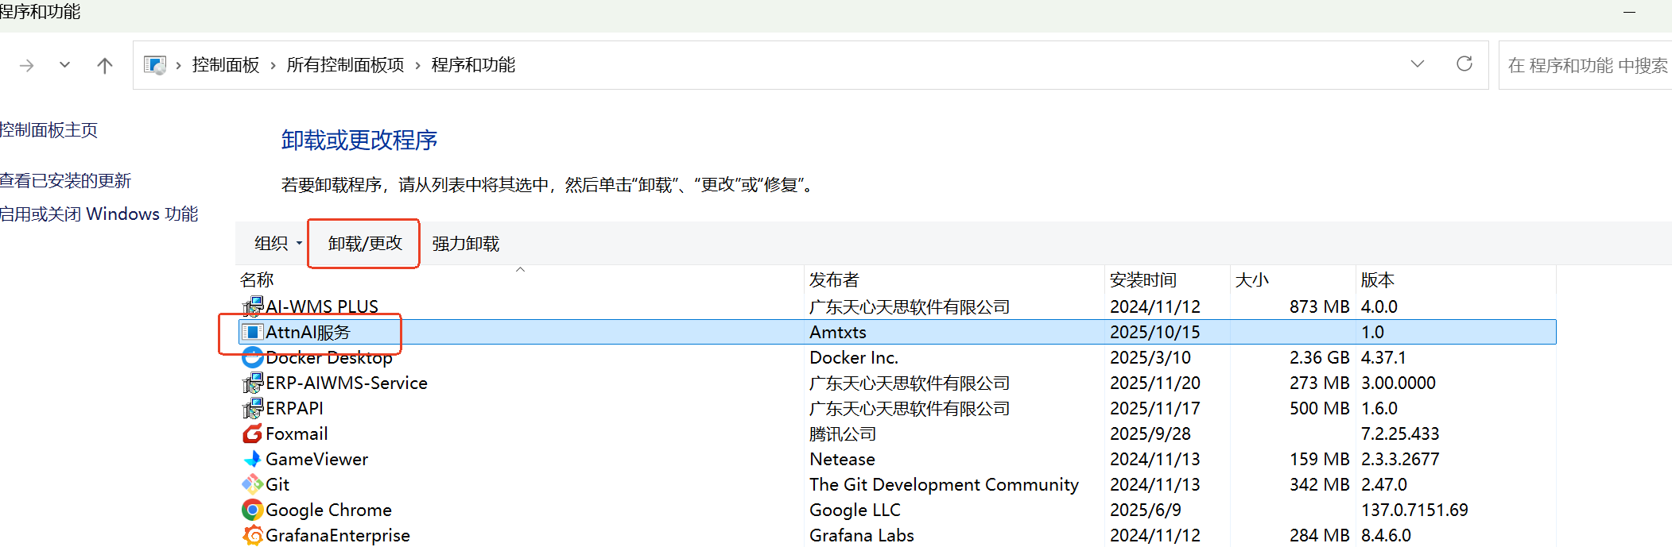The height and width of the screenshot is (547, 1672).
Task: Click the 卸载/更改 toolbar button
Action: coord(365,243)
